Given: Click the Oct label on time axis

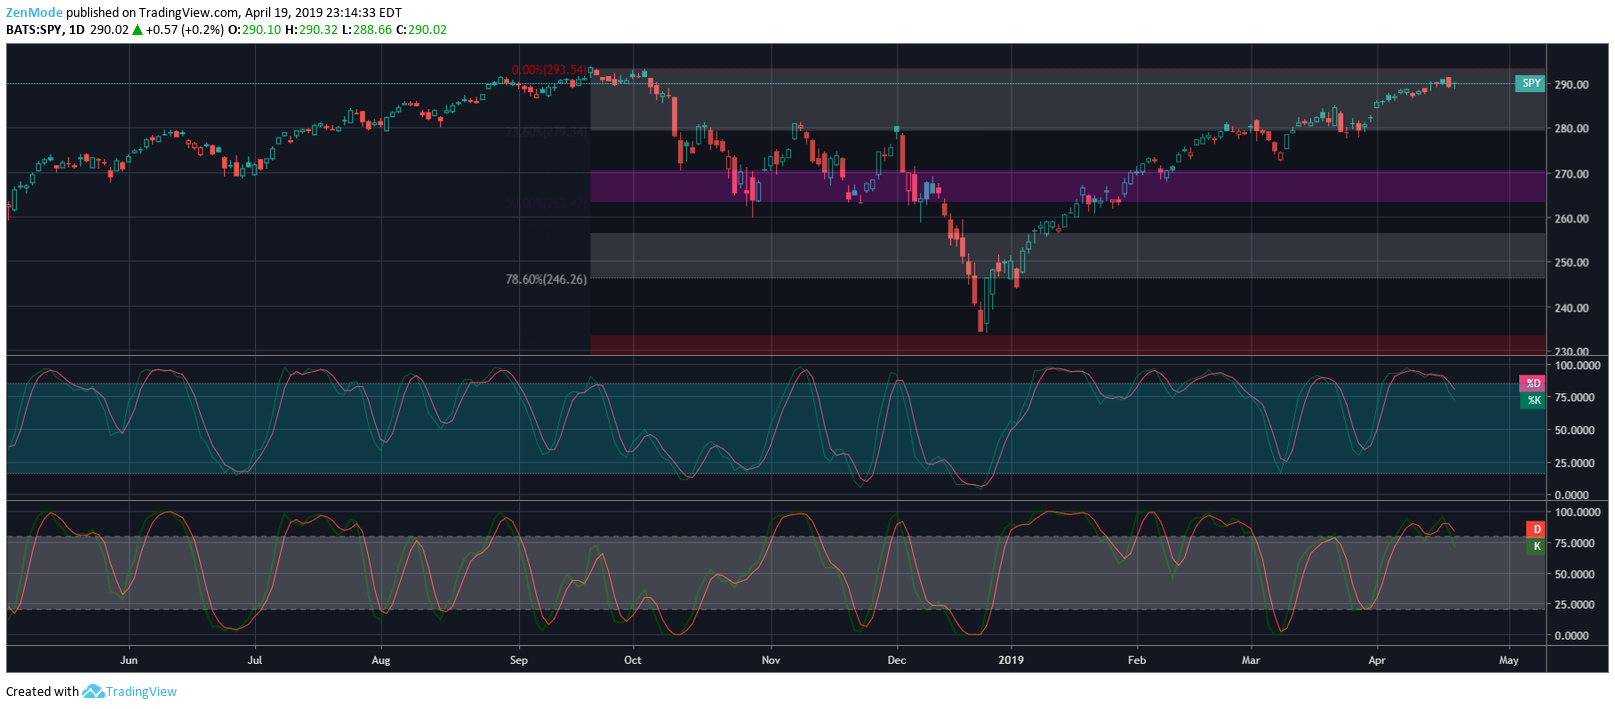Looking at the screenshot, I should point(633,660).
